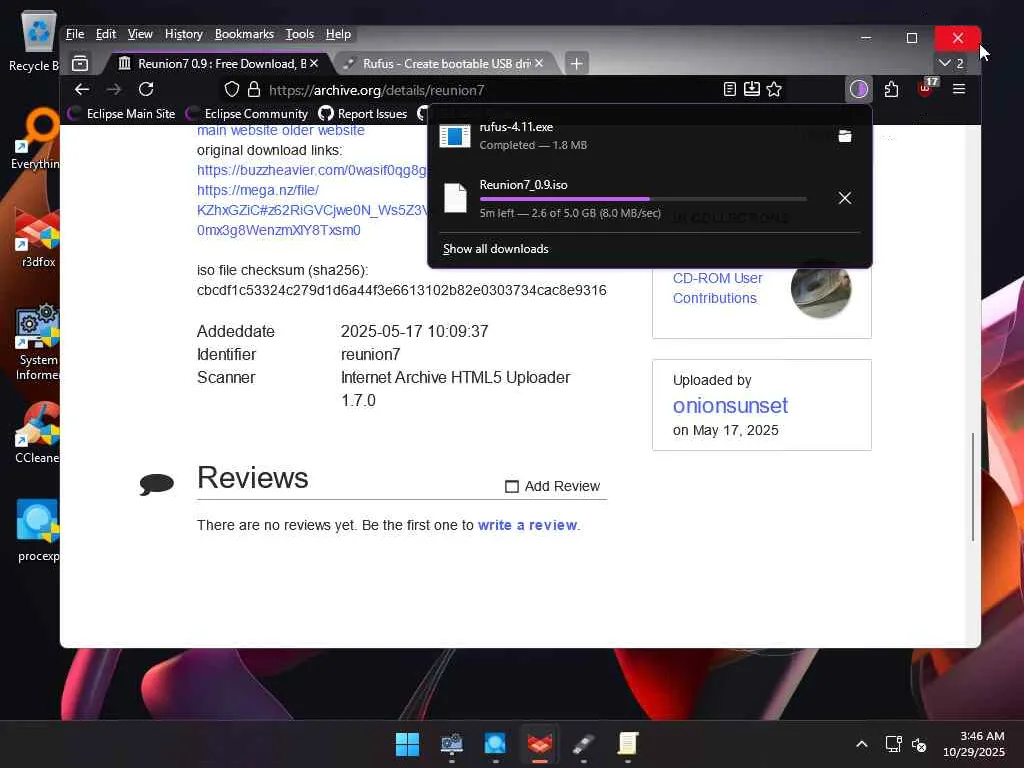Click the Addeddate value 2025-05-17 10:09:37

(415, 332)
